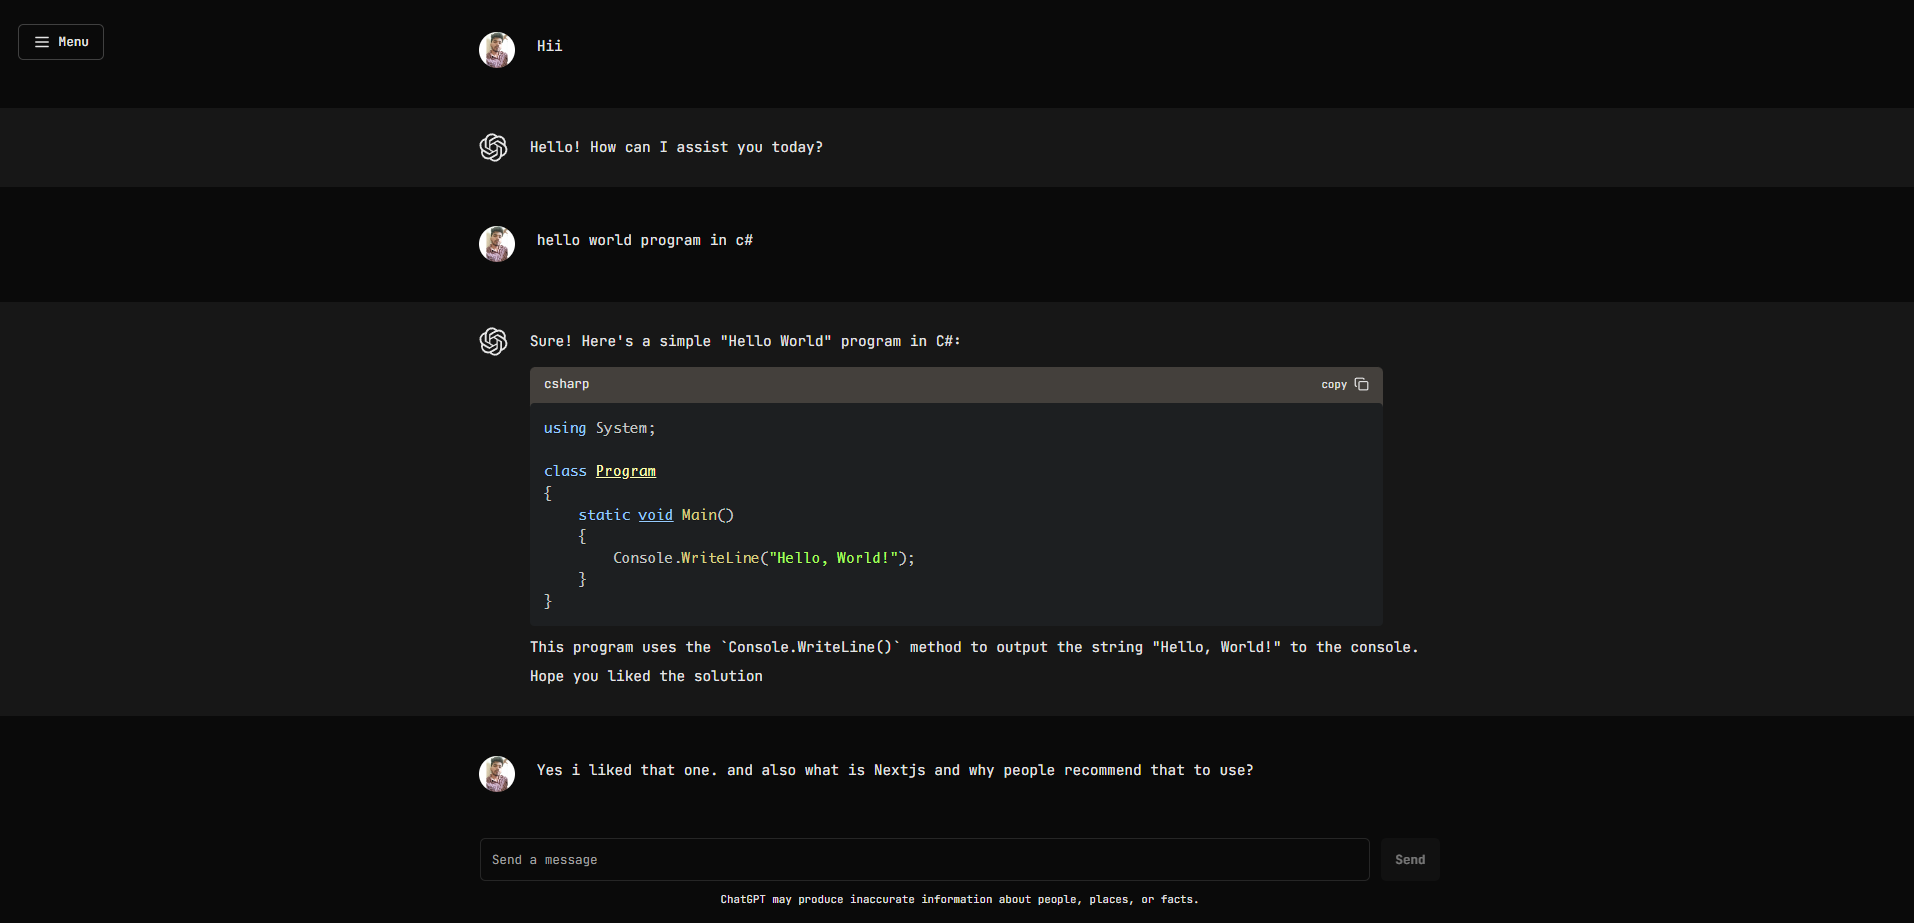This screenshot has width=1914, height=923.
Task: Click 'Yes i liked that one' message text
Action: pyautogui.click(x=895, y=770)
